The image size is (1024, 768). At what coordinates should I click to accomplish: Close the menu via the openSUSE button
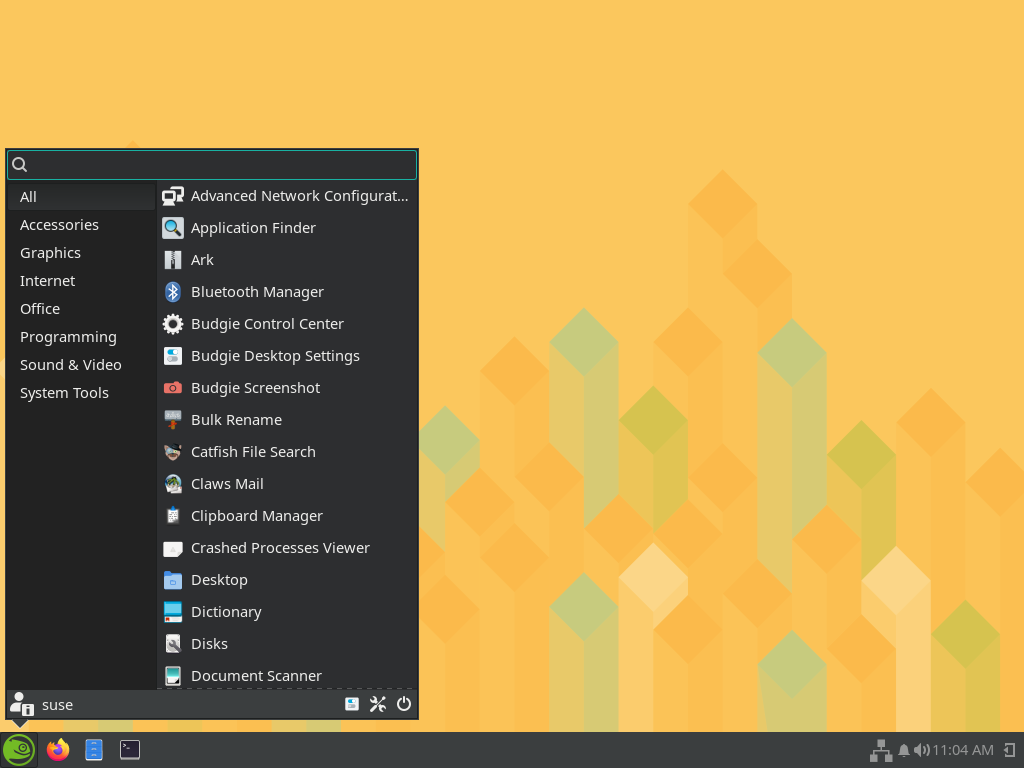pos(18,749)
